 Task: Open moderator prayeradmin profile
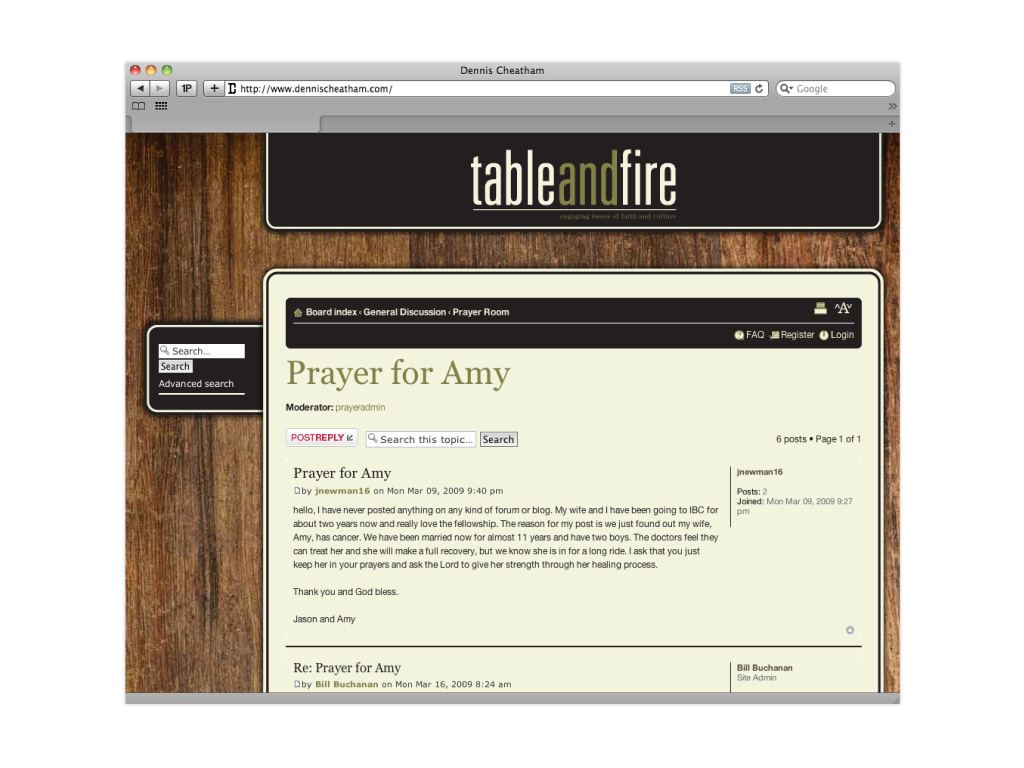(x=360, y=408)
